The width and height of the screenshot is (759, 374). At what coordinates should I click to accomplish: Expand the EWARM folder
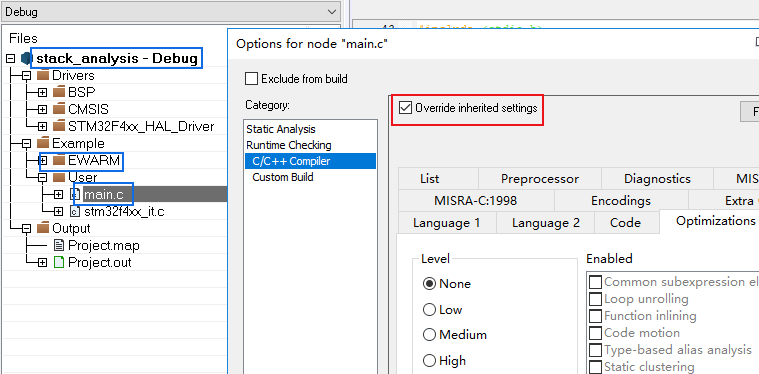point(43,160)
